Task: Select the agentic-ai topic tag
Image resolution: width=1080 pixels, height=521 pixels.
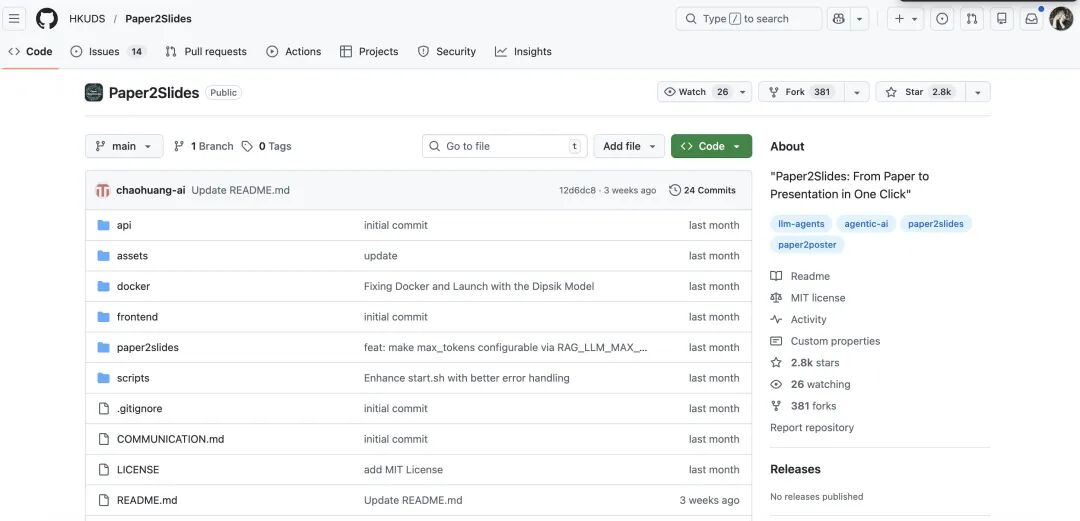Action: [x=866, y=223]
